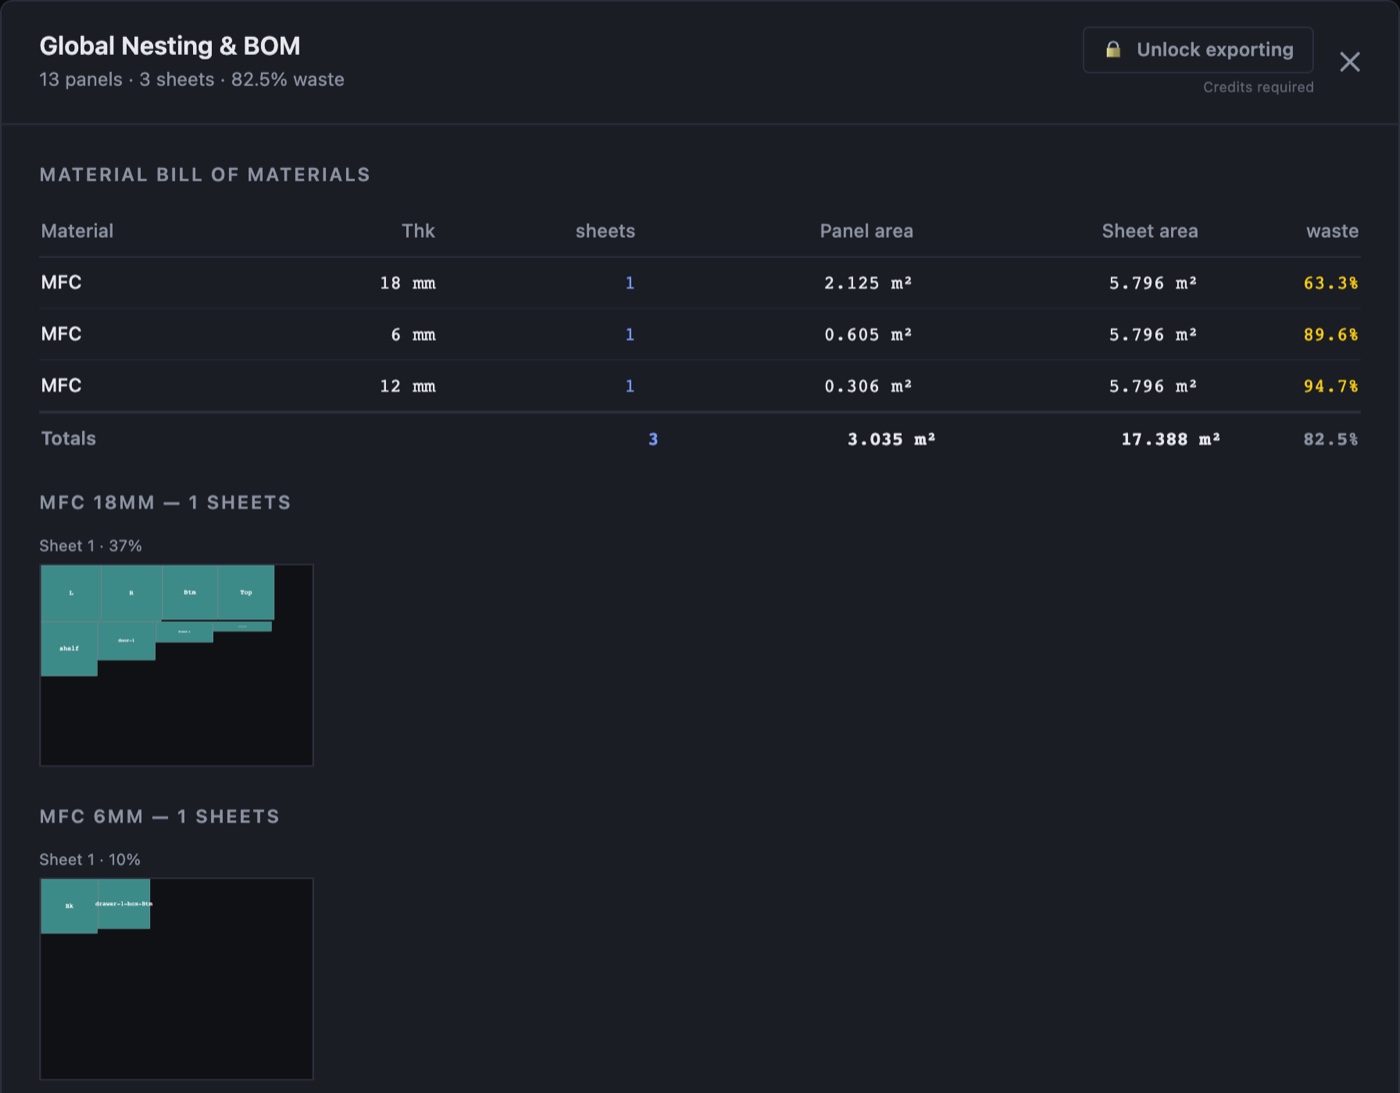The width and height of the screenshot is (1400, 1093).
Task: Click the 82.5% waste in Totals row
Action: [1331, 439]
